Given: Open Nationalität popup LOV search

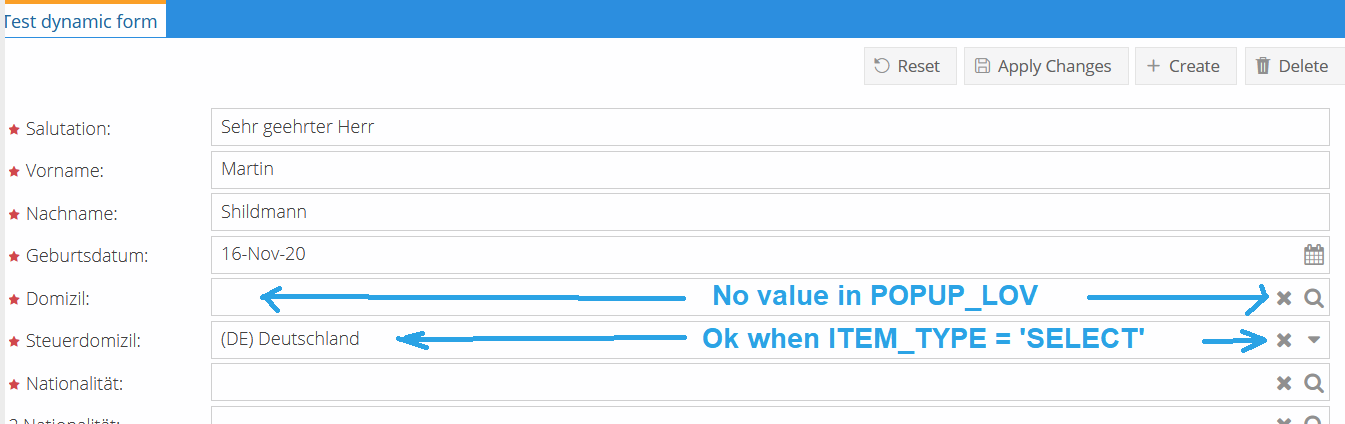Looking at the screenshot, I should point(1314,383).
